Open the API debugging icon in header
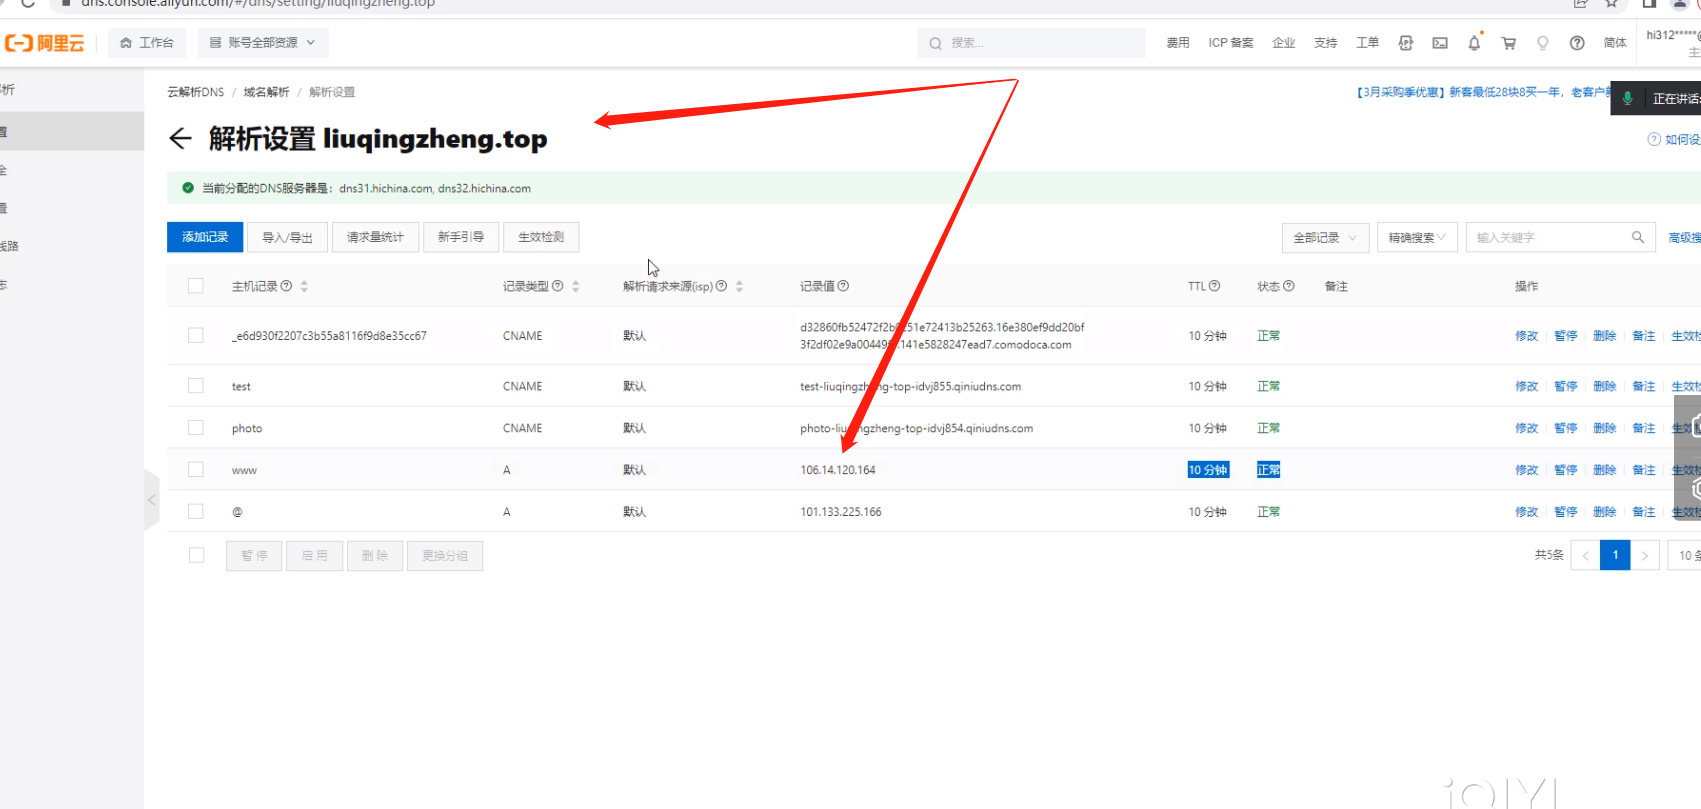Image resolution: width=1701 pixels, height=809 pixels. click(1406, 43)
